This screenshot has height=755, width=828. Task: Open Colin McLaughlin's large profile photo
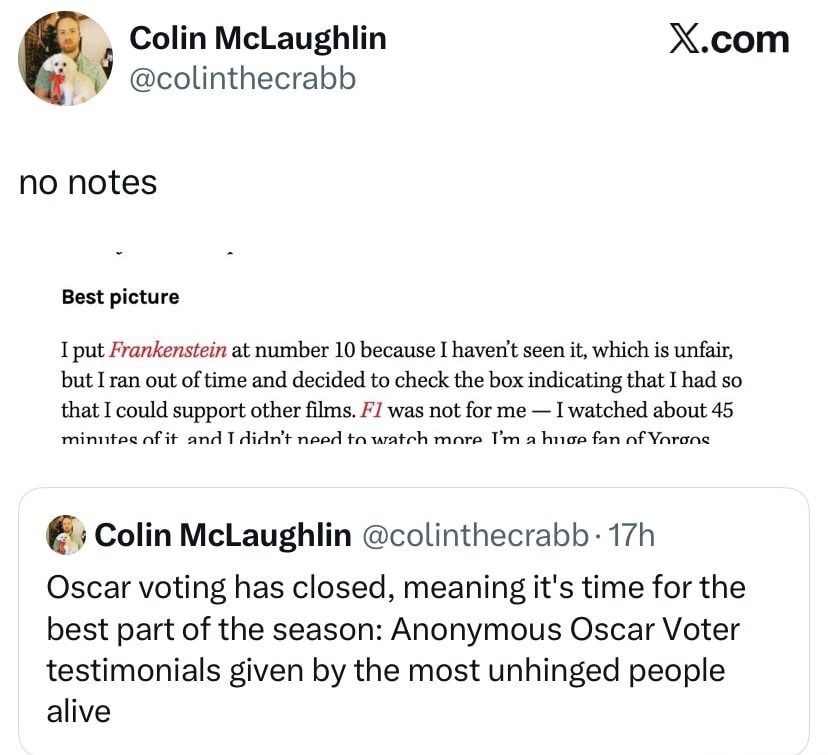click(66, 58)
